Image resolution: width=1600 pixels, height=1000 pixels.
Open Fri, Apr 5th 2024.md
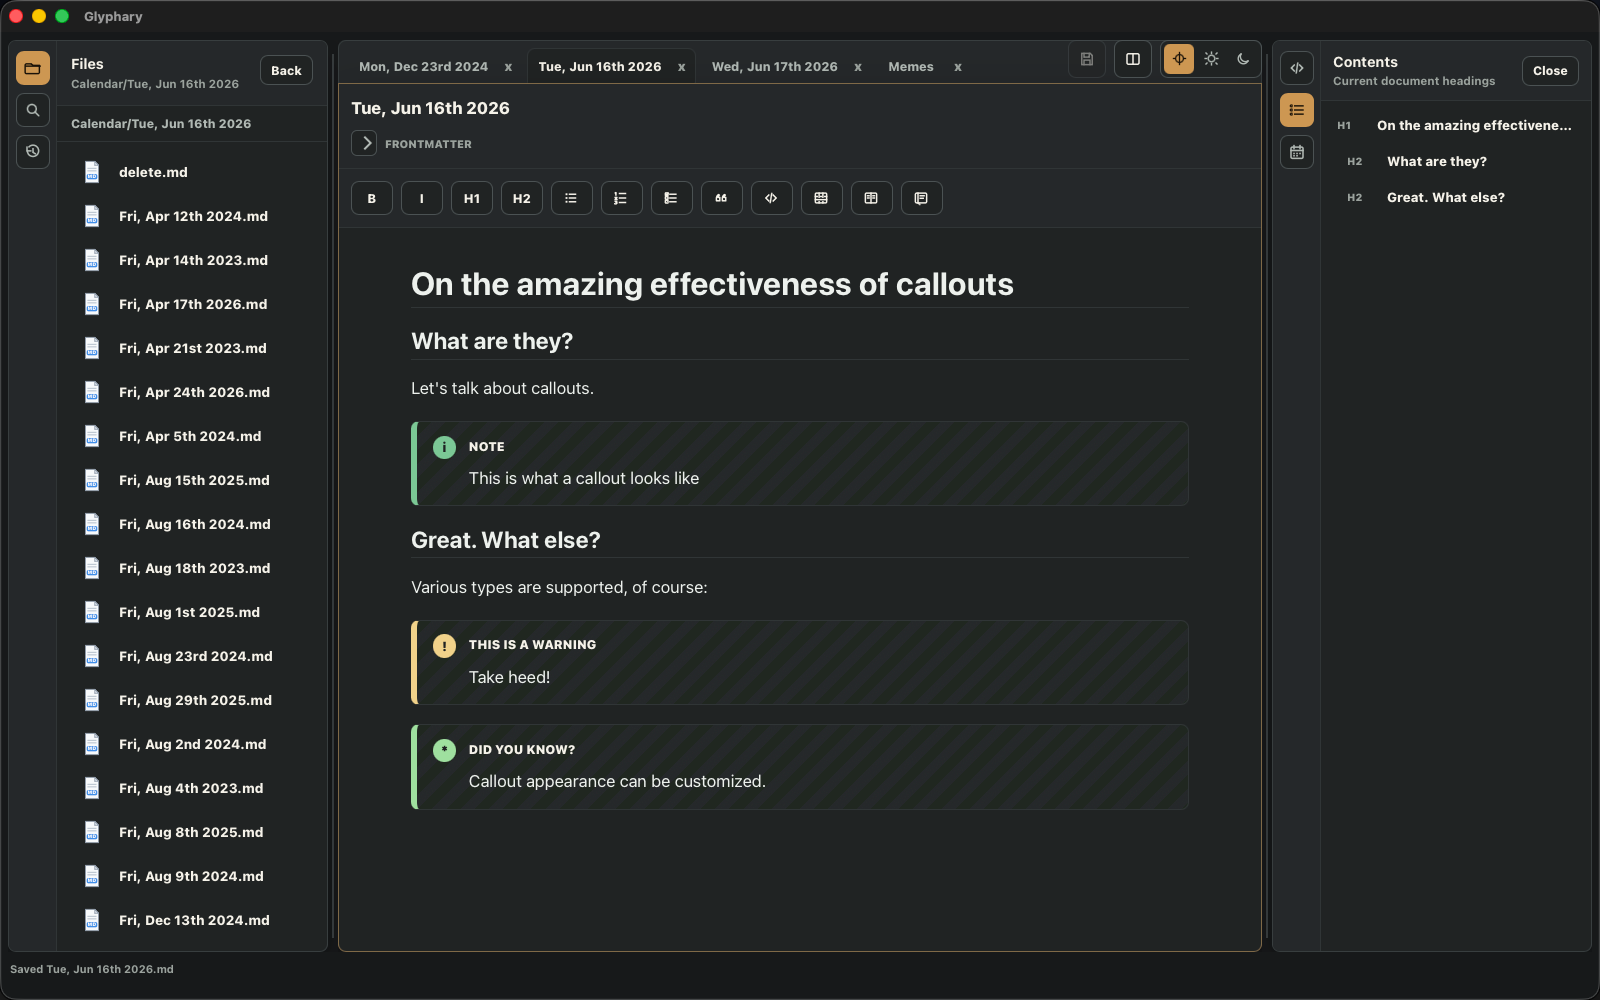192,436
